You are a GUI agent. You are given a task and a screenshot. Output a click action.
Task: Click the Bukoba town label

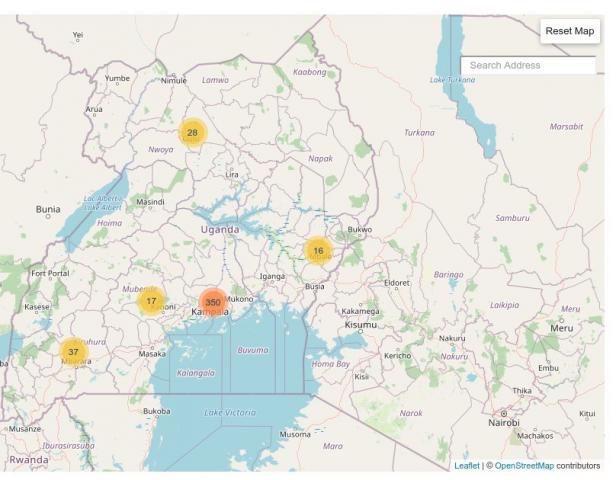coord(157,411)
